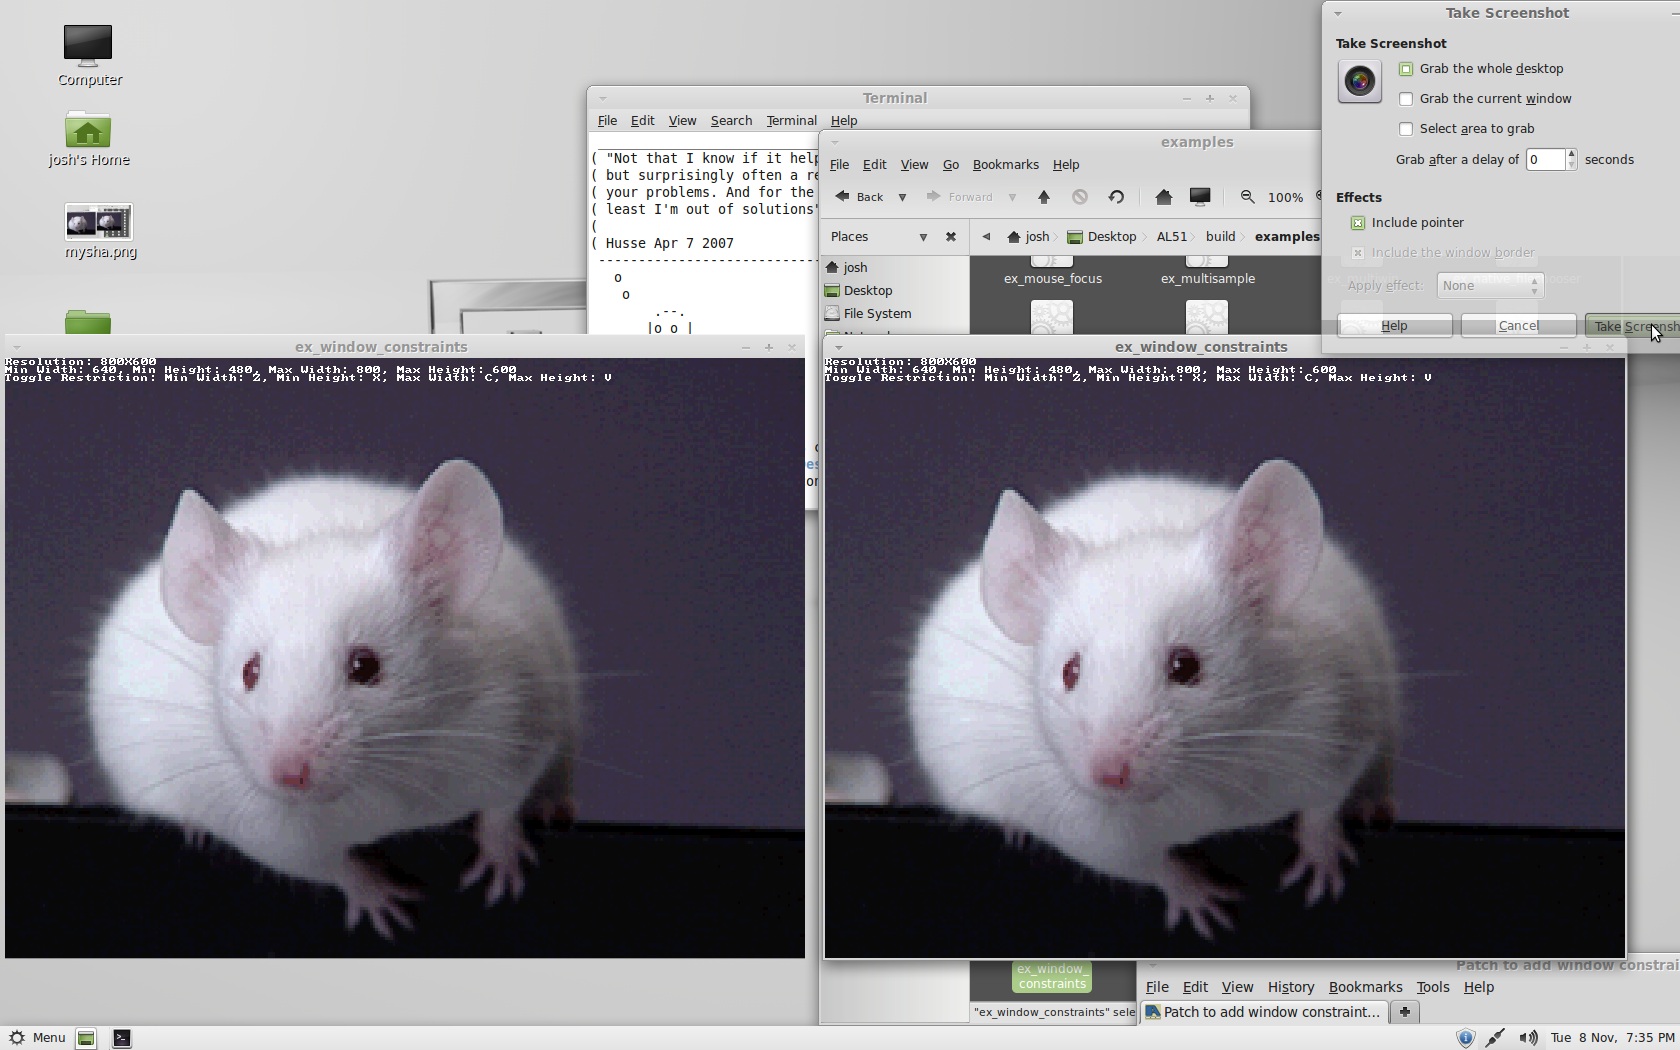Toggle Include pointer checkbox
Viewport: 1680px width, 1050px height.
click(1358, 223)
